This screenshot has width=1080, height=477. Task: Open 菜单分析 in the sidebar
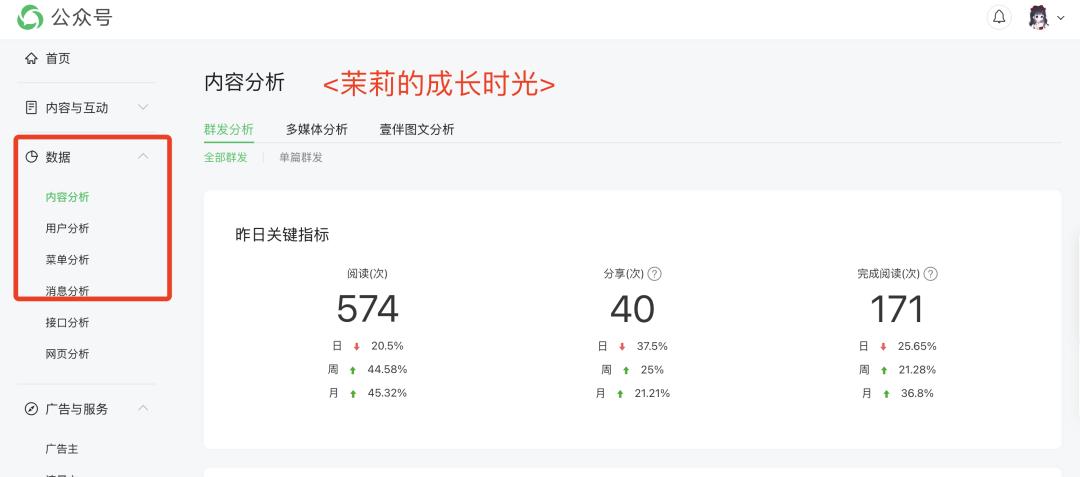pyautogui.click(x=68, y=259)
